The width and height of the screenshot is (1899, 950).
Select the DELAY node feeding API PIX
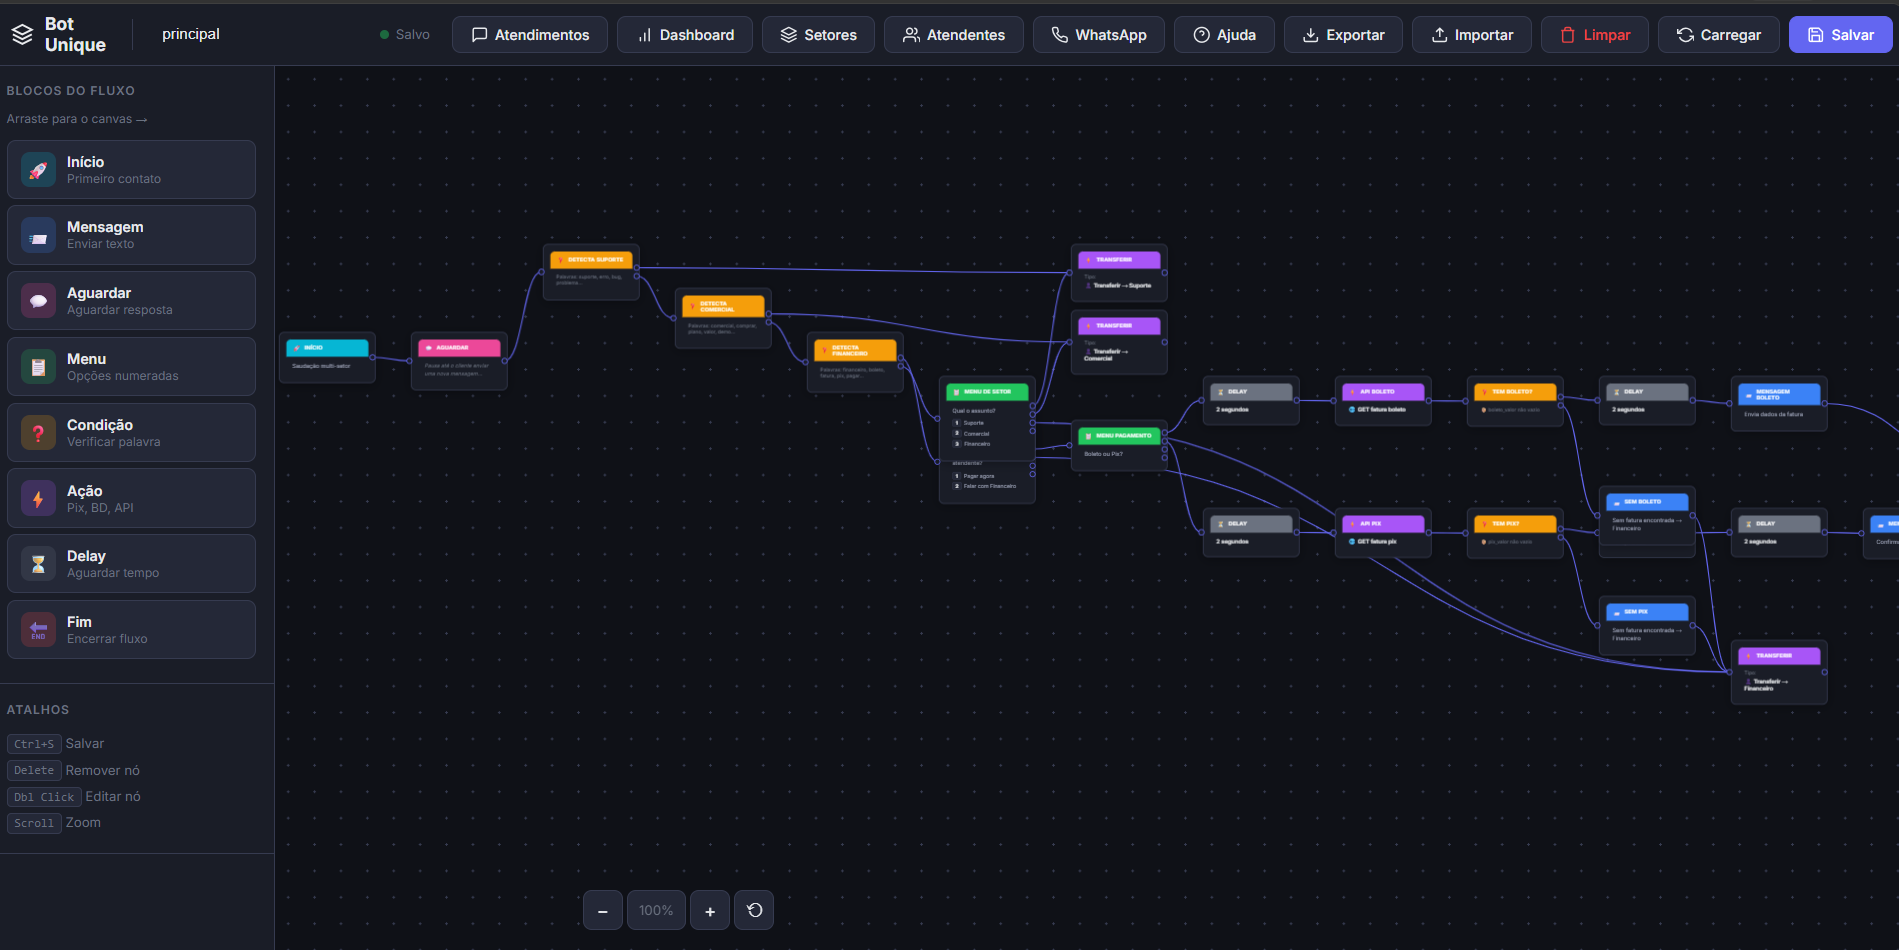coord(1252,533)
